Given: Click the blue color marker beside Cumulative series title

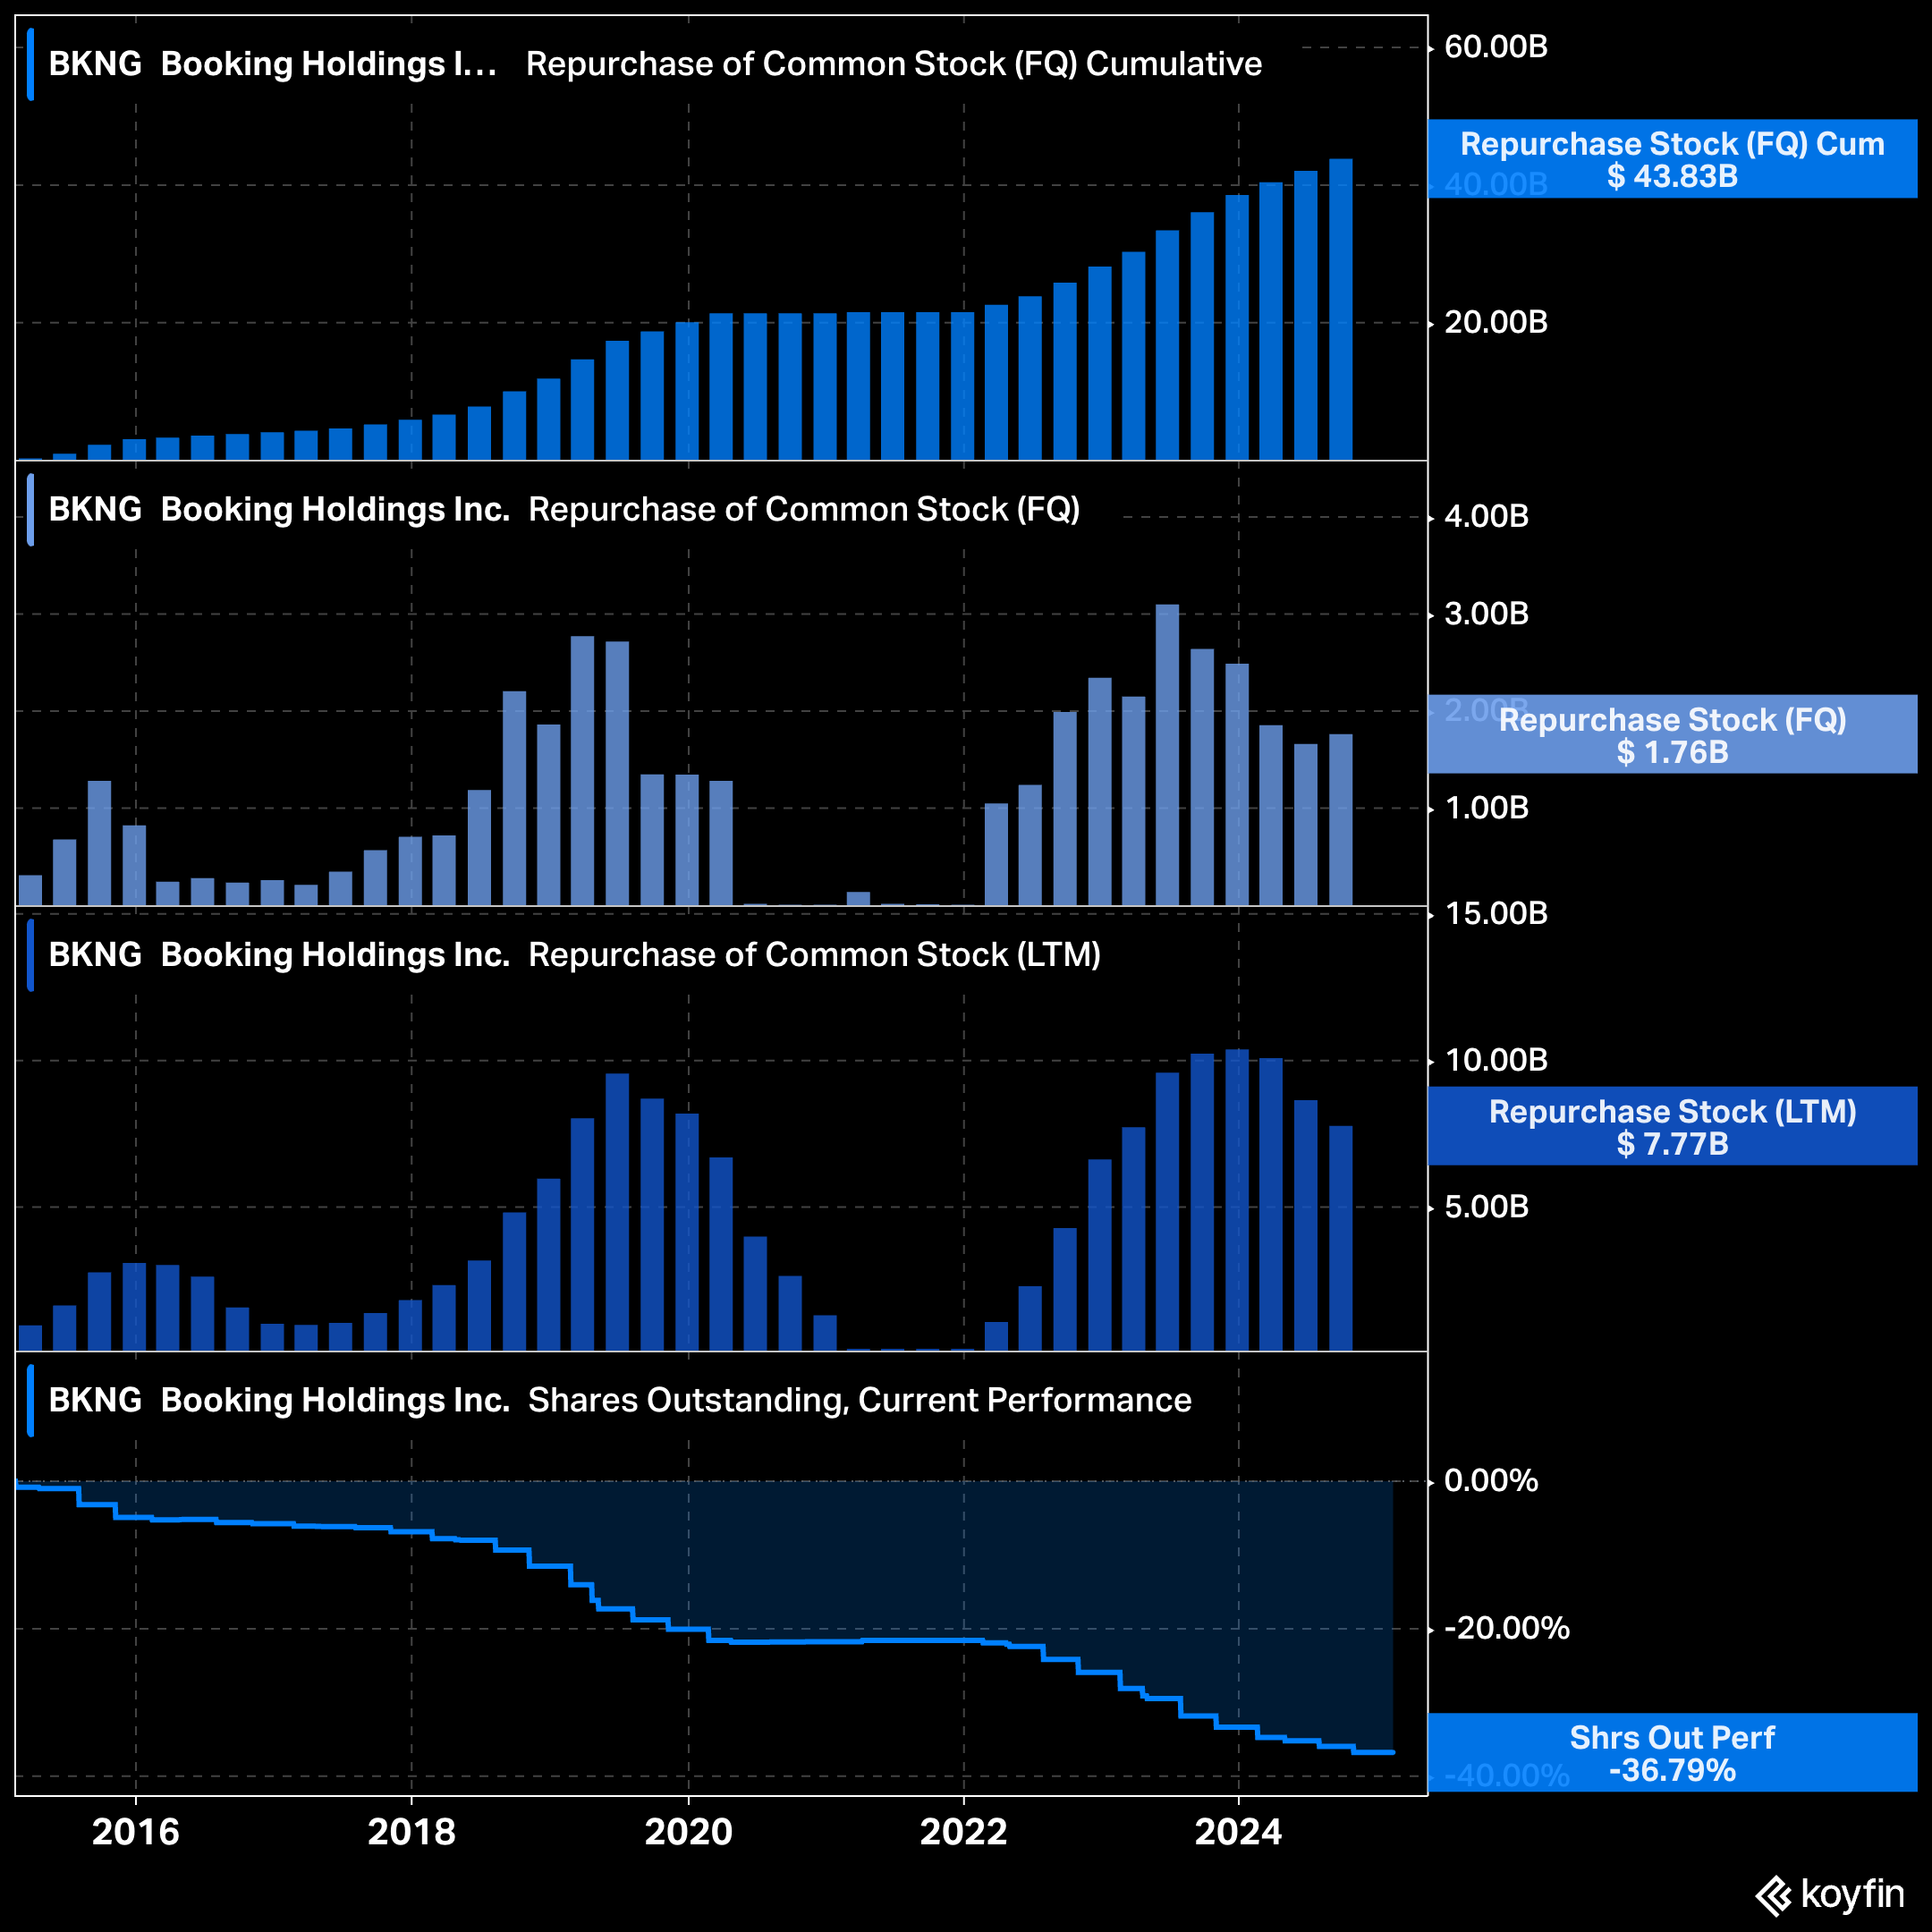Looking at the screenshot, I should click(x=31, y=64).
